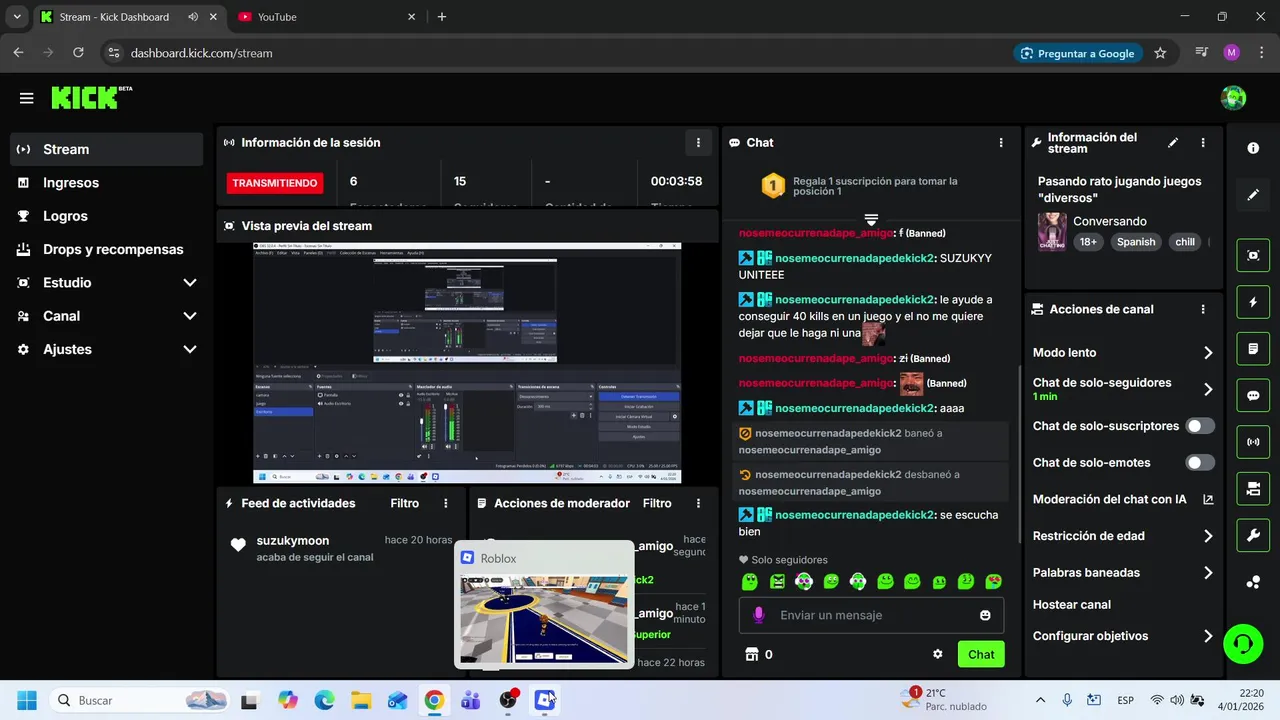Click Filtro in Acciones de moderador
This screenshot has height=720, width=1280.
pos(657,504)
